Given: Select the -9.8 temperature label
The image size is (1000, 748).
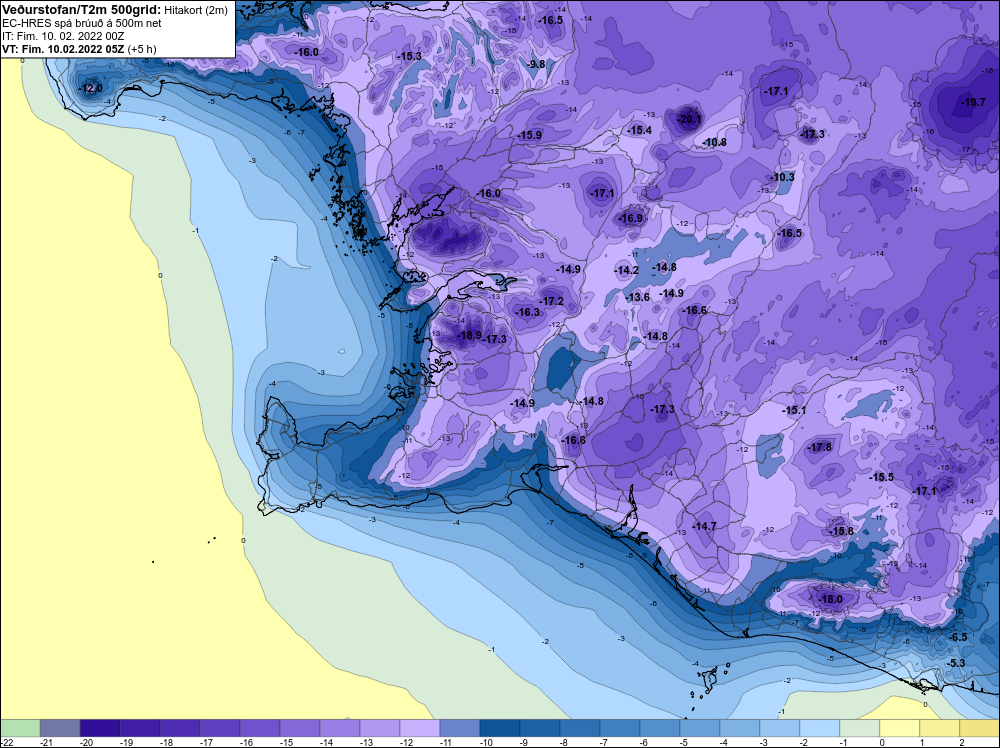Looking at the screenshot, I should click(x=536, y=64).
